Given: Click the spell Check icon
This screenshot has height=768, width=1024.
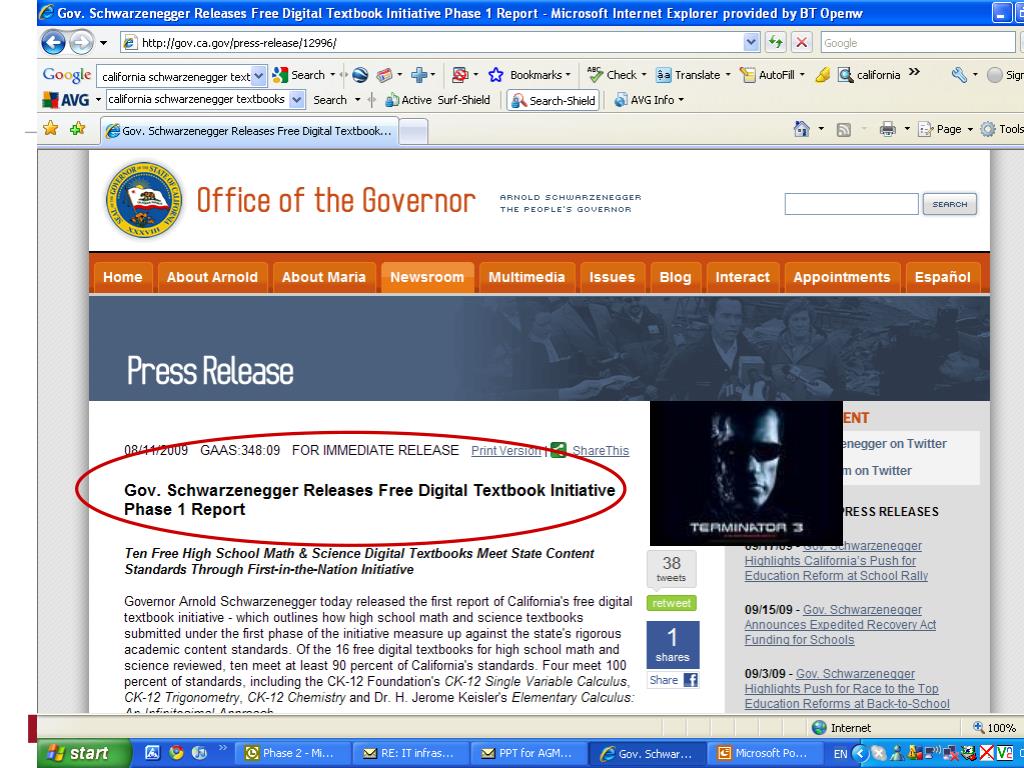Looking at the screenshot, I should tap(595, 74).
